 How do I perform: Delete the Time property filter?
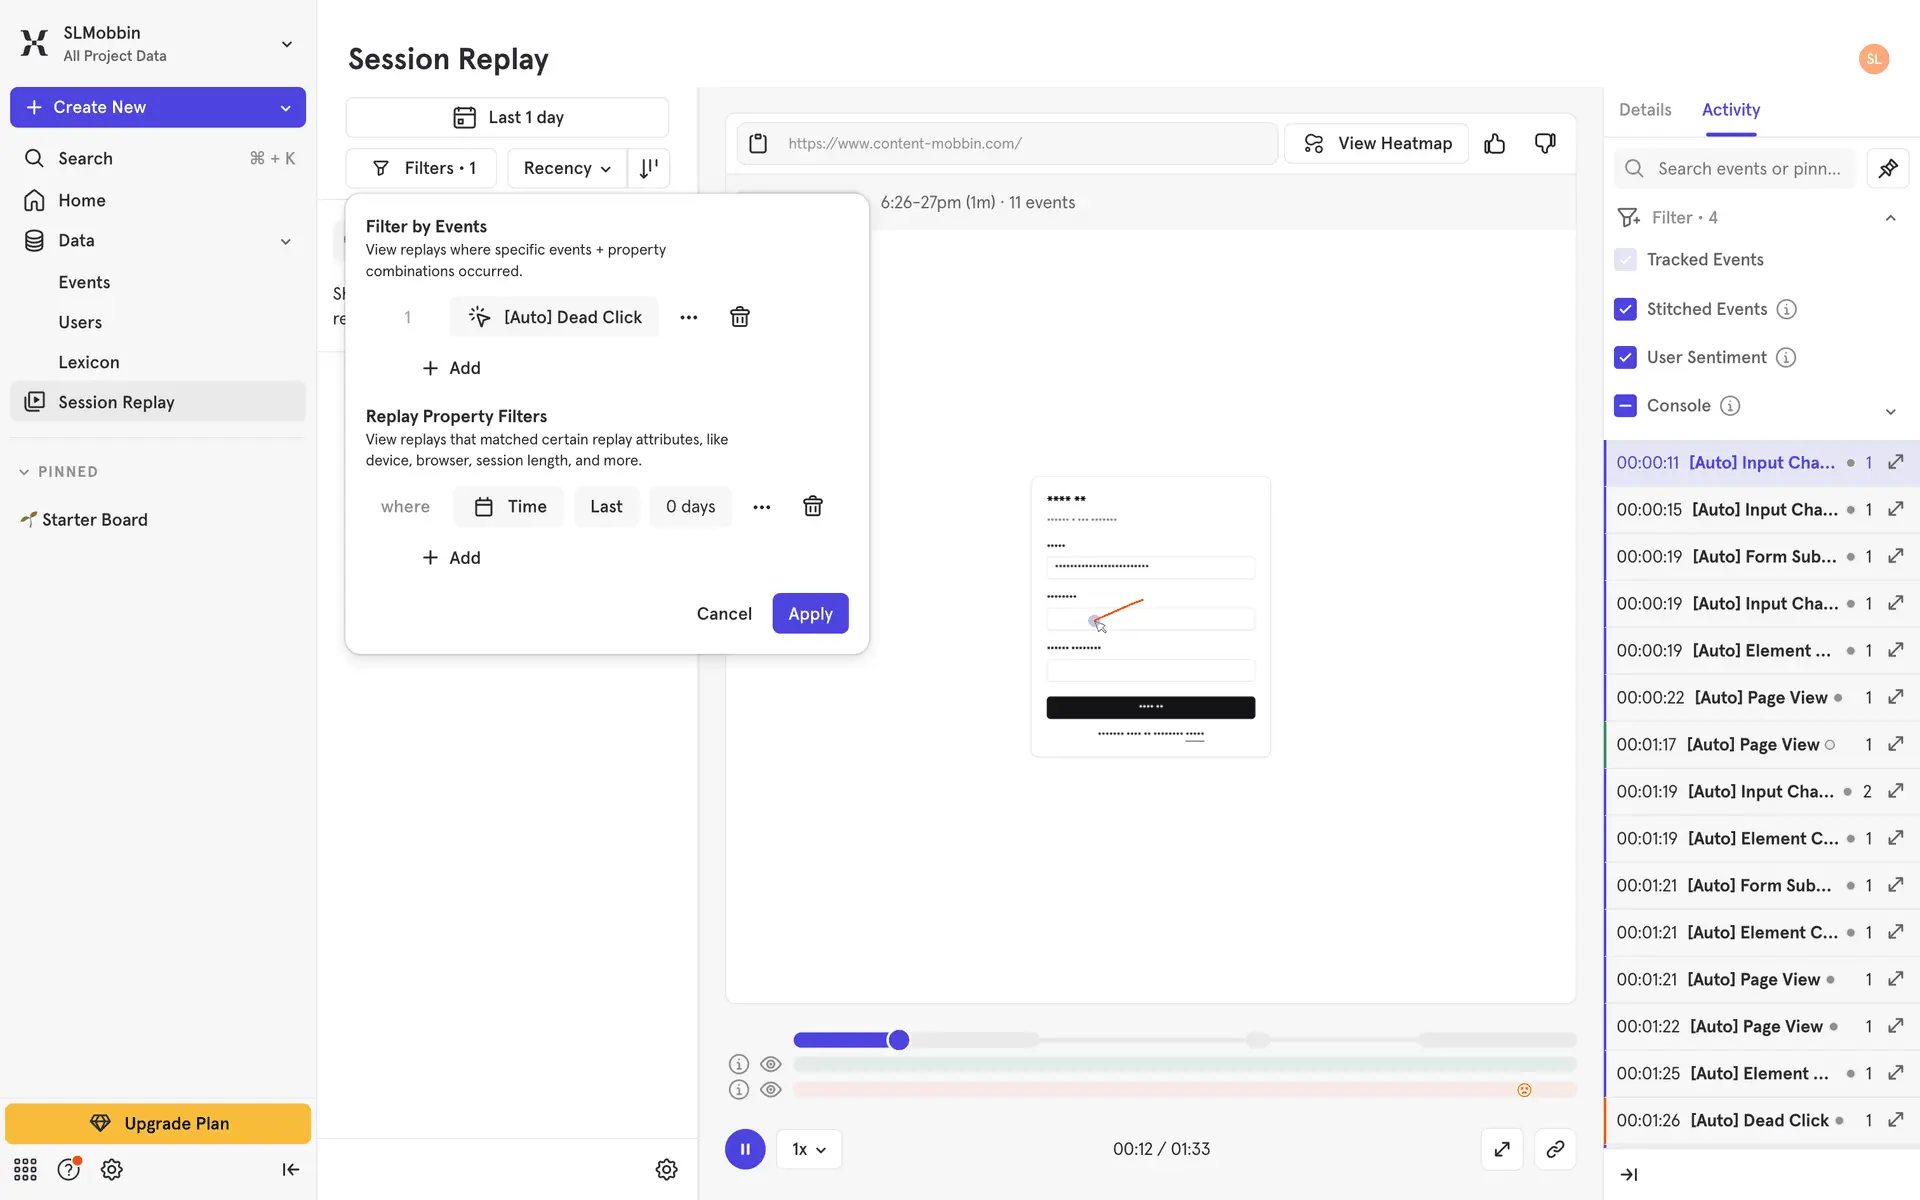[x=813, y=506]
